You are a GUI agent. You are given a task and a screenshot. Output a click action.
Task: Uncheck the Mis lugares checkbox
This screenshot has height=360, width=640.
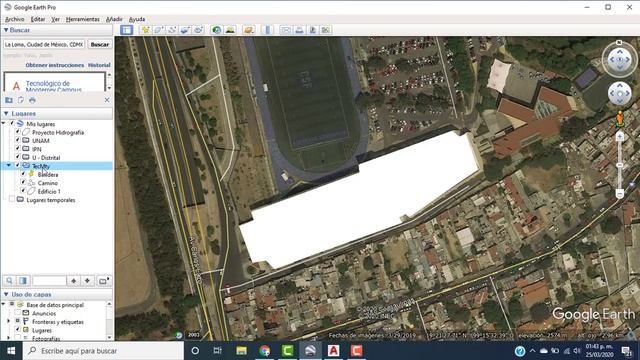[12, 124]
